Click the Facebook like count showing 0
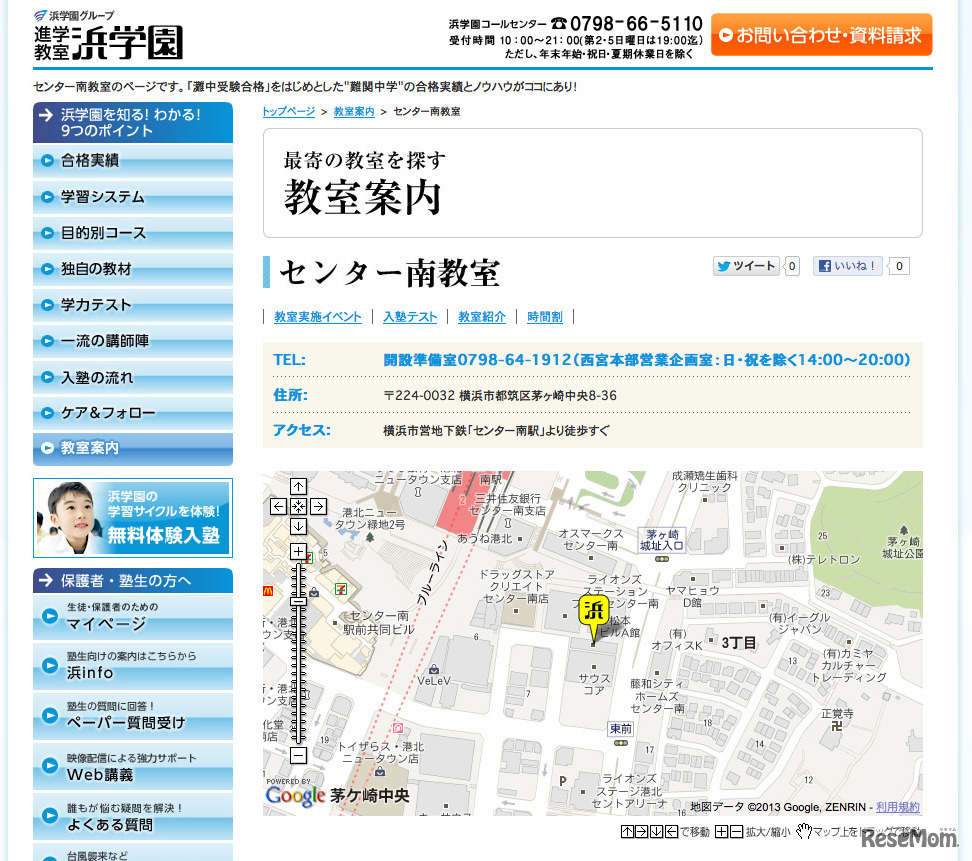 (899, 266)
